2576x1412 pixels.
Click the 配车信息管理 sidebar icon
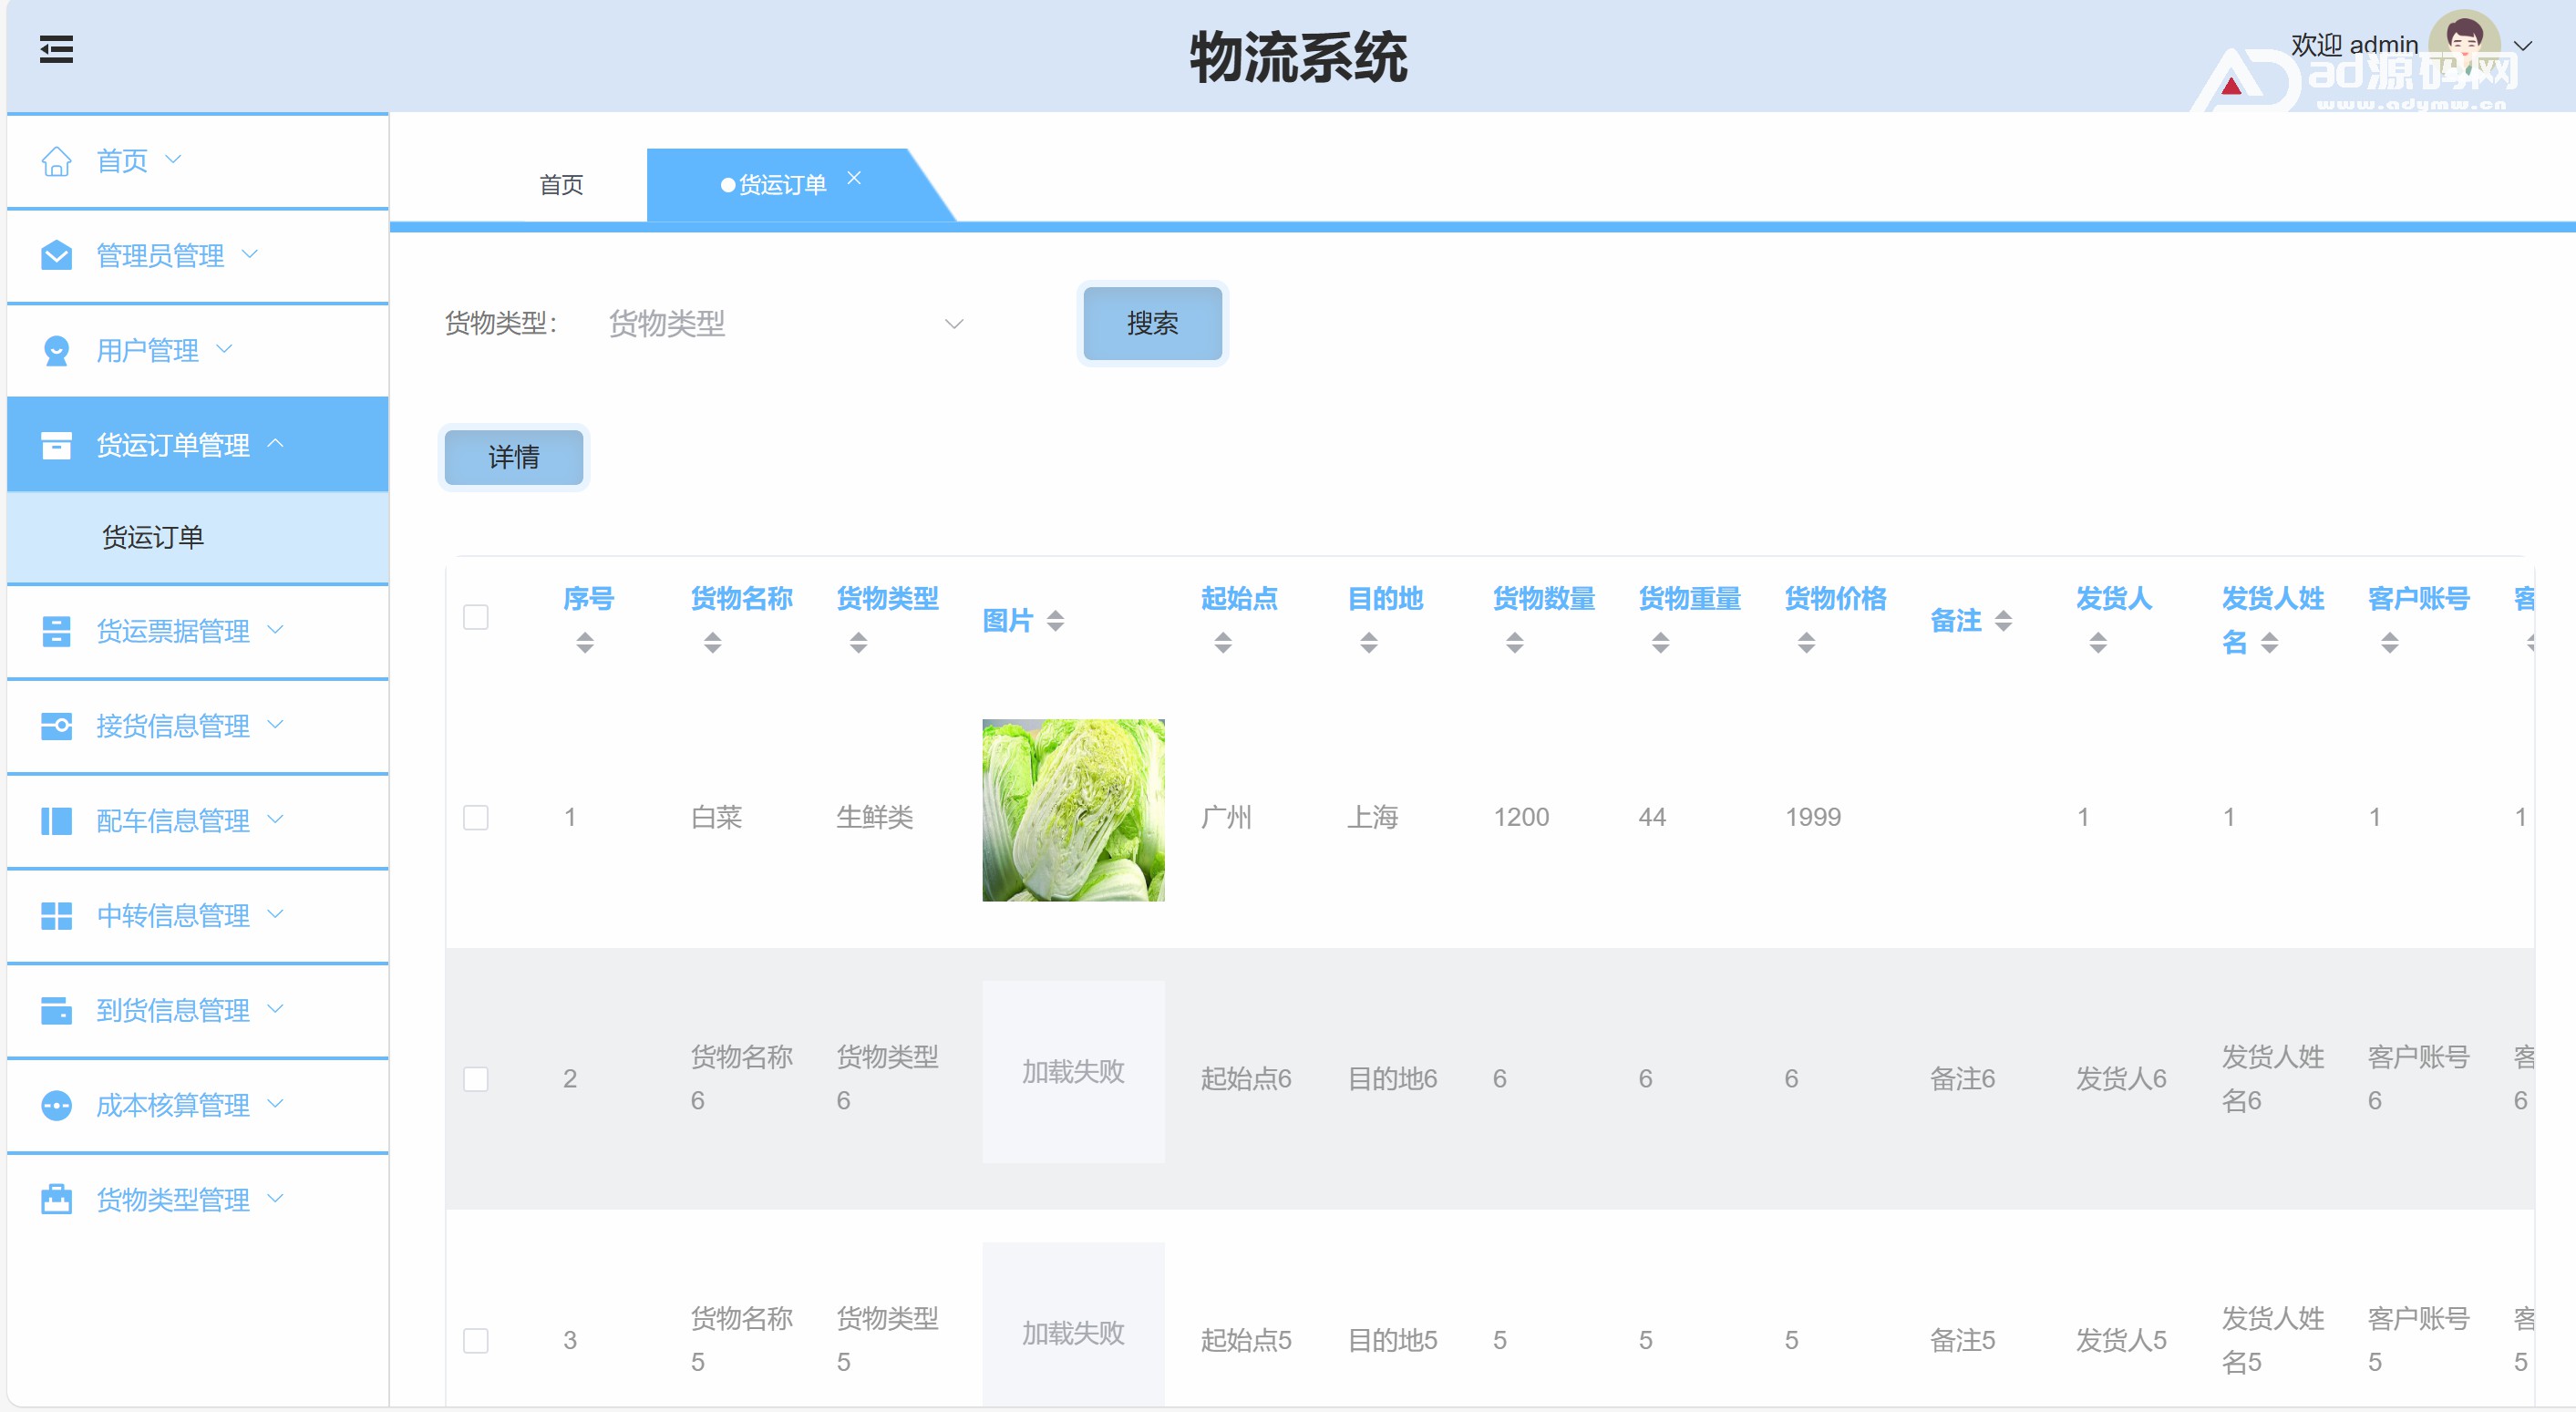click(x=56, y=821)
